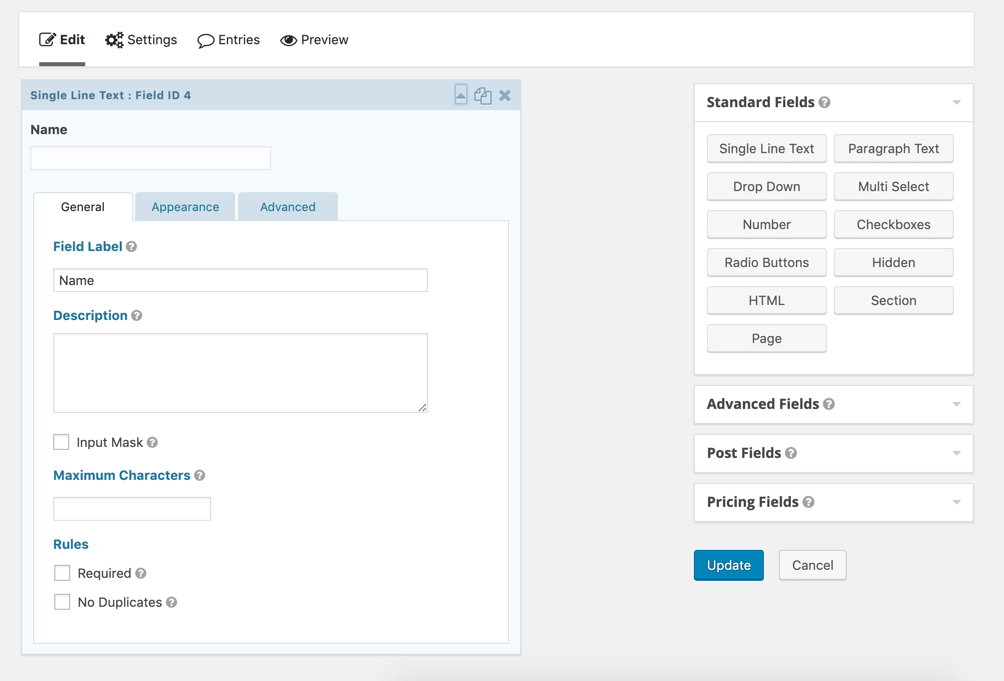Duplicate the Single Line Text field

(483, 95)
